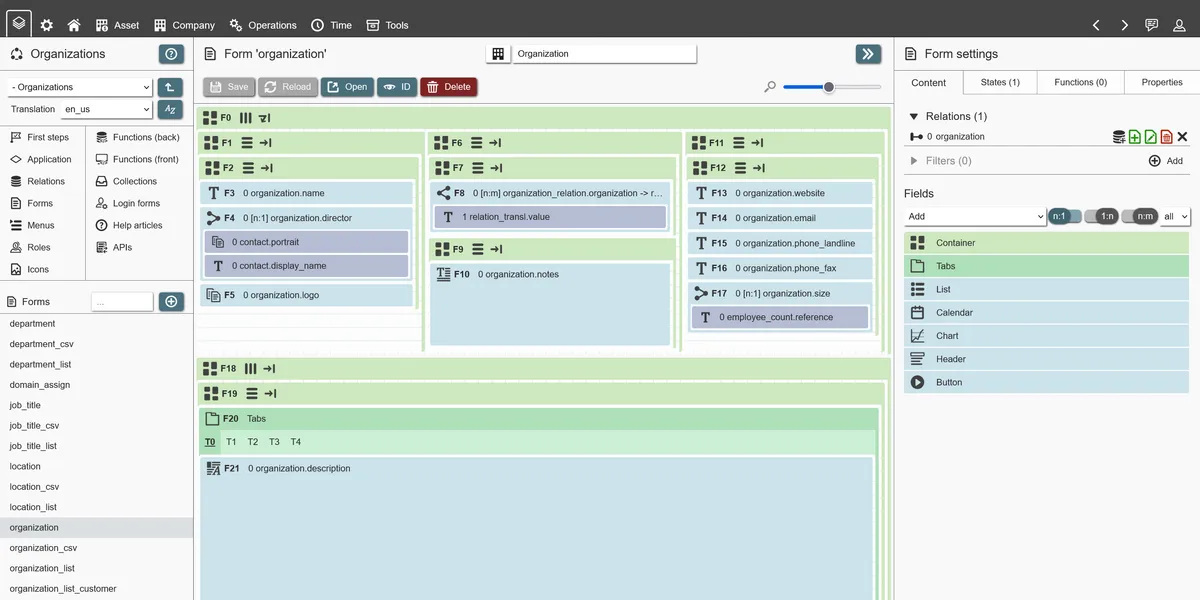The image size is (1200, 600).
Task: Open Functions (back) in sidebar
Action: (x=138, y=137)
